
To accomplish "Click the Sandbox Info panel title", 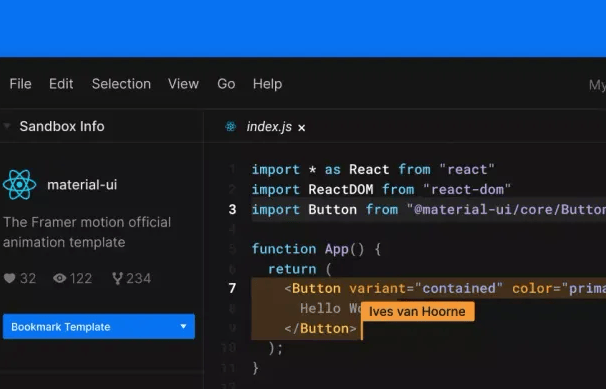I will [62, 126].
